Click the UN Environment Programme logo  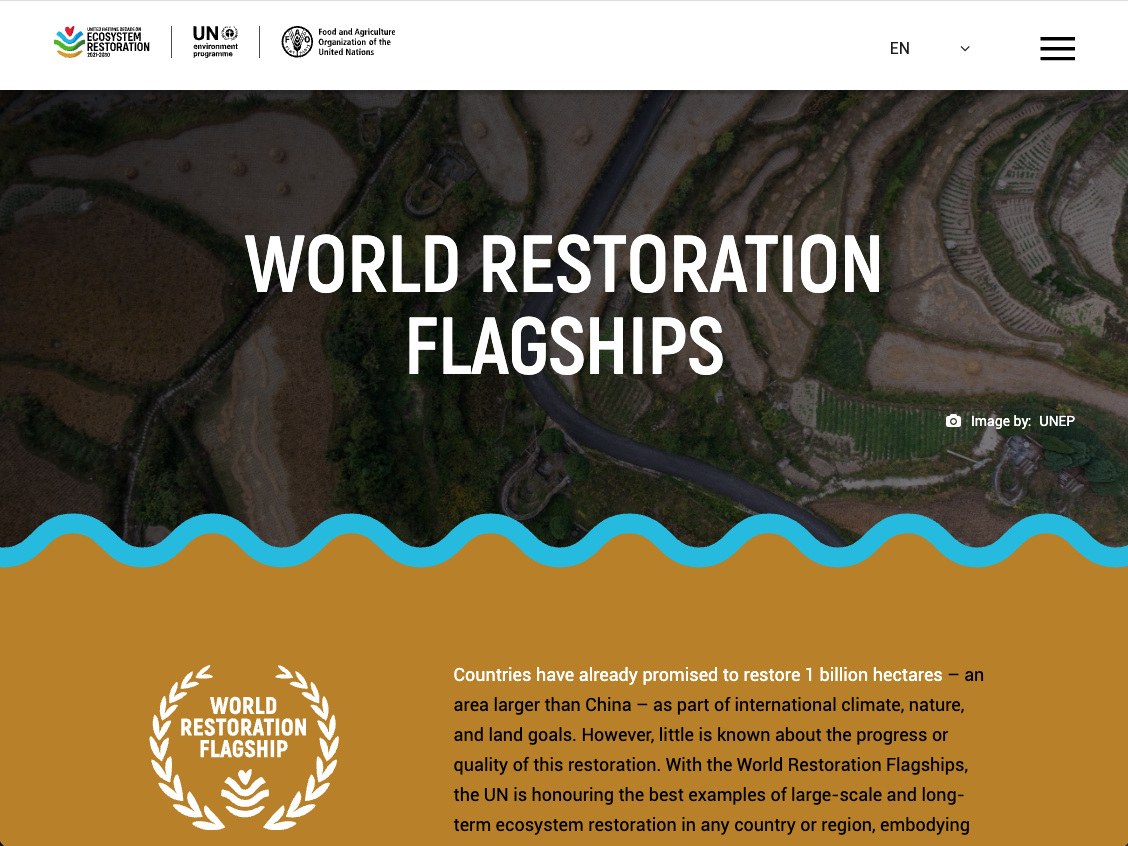click(x=215, y=42)
